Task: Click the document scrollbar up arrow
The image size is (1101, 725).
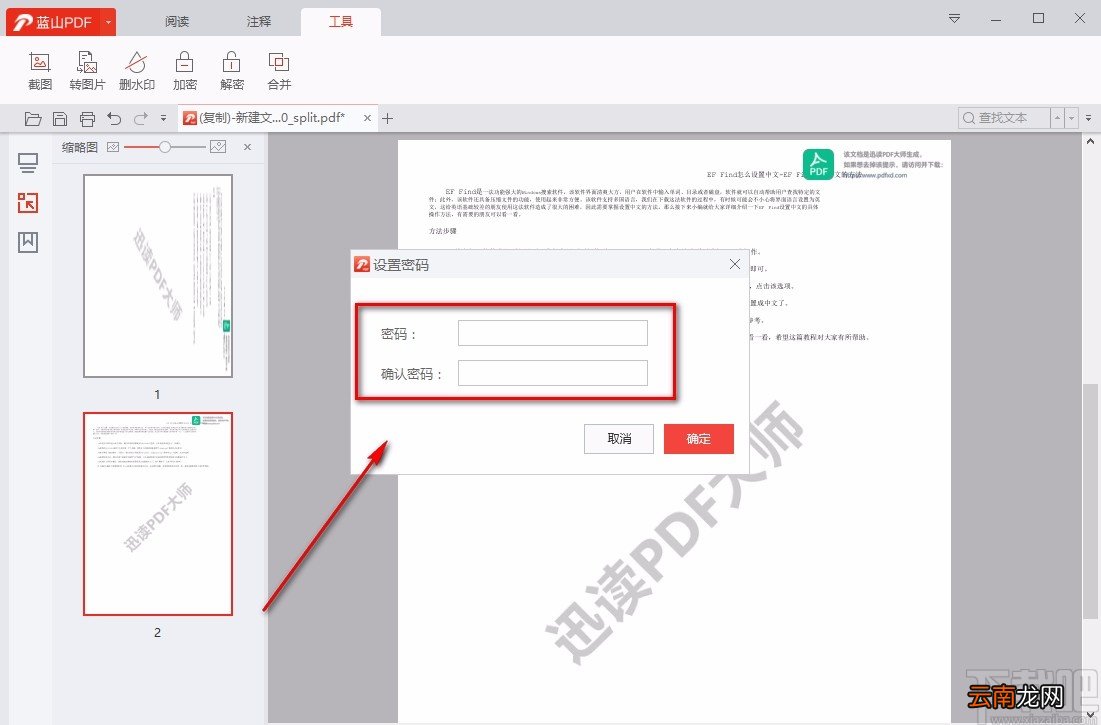Action: click(1090, 141)
